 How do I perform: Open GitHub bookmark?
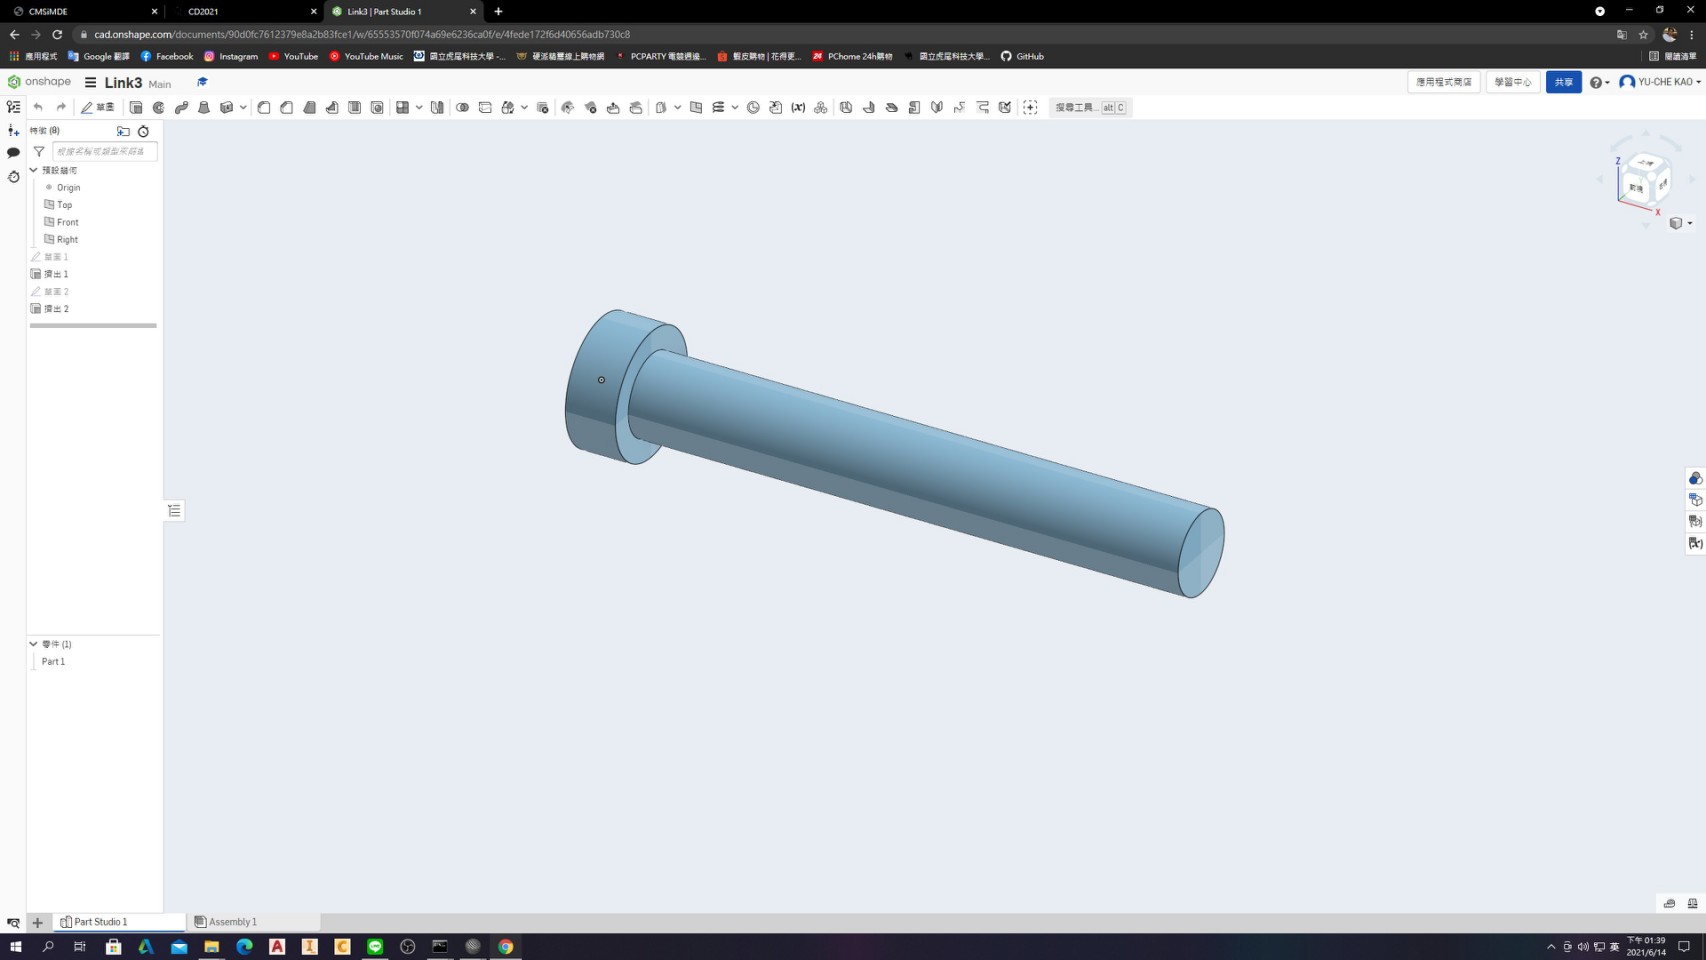coord(1022,56)
